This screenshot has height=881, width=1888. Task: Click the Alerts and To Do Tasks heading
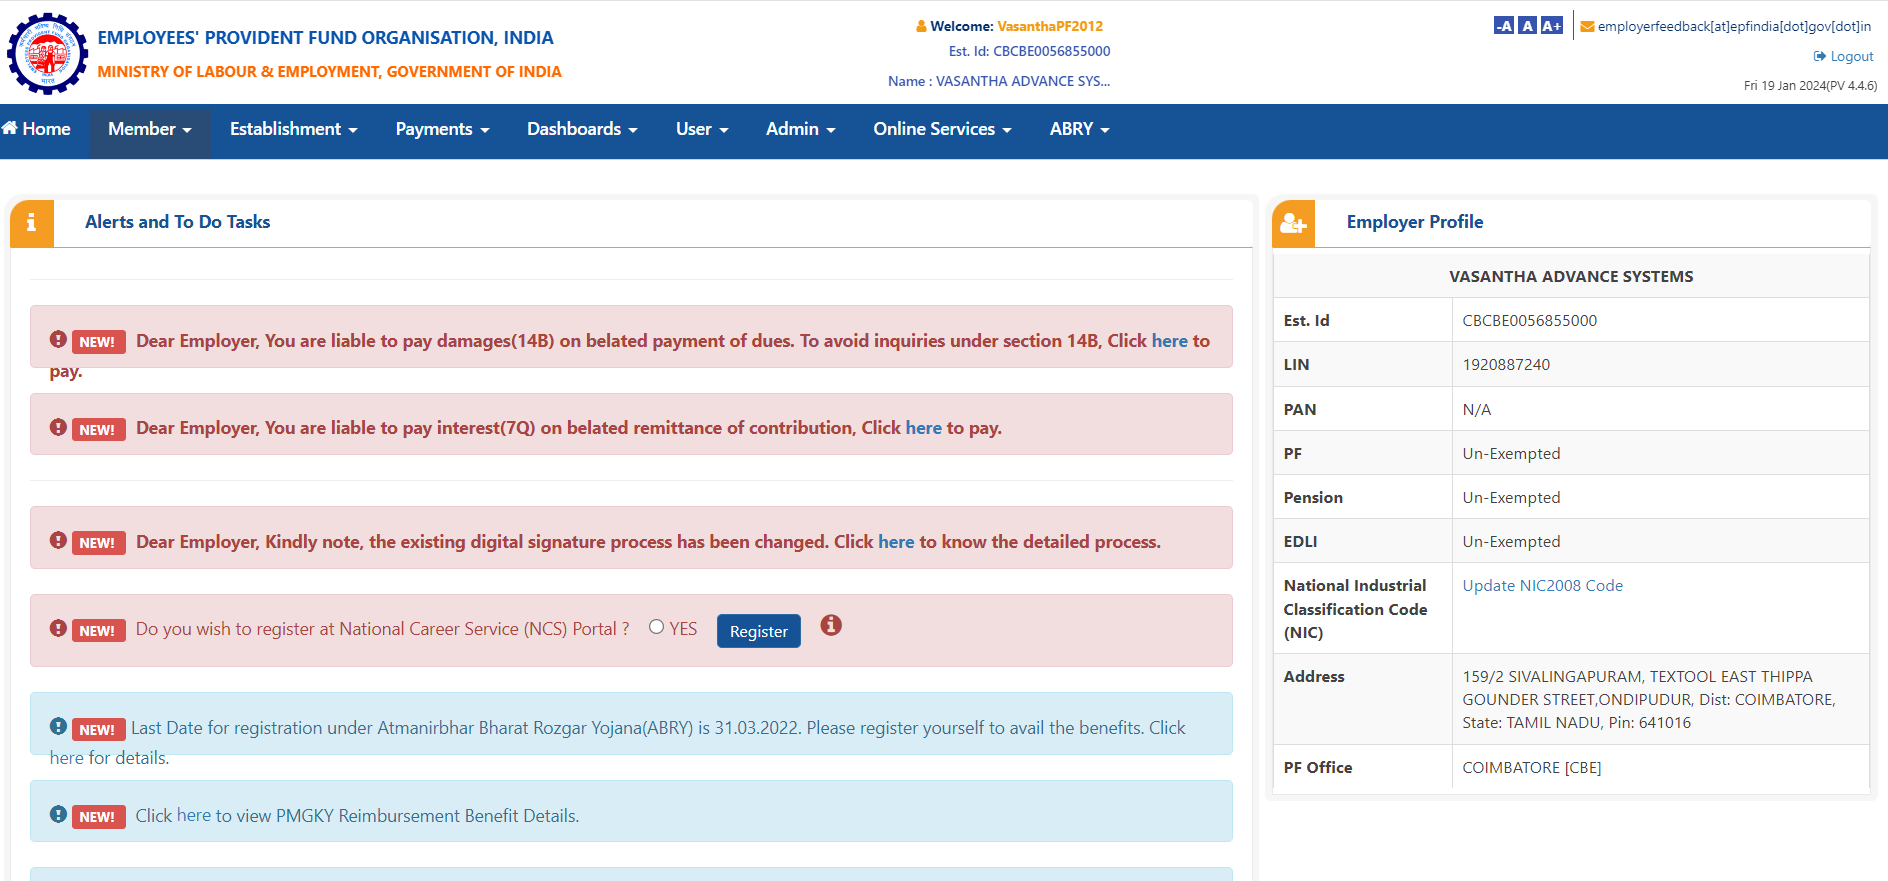[178, 222]
